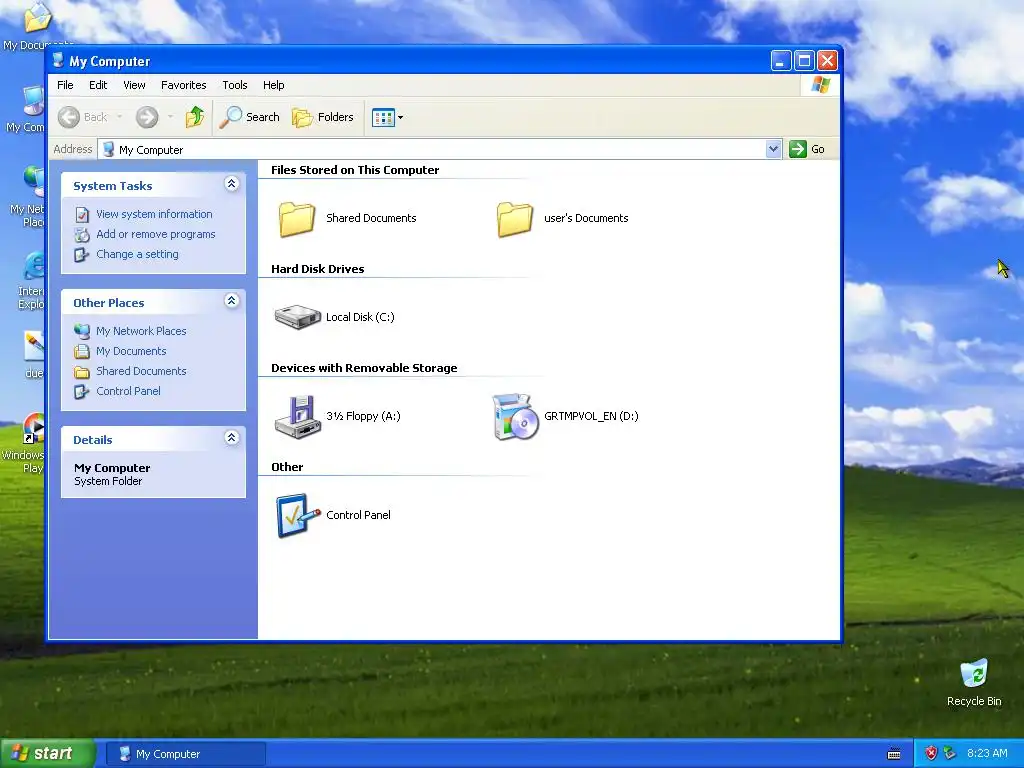Open the Back history dropdown arrow
The image size is (1024, 768).
[x=120, y=117]
